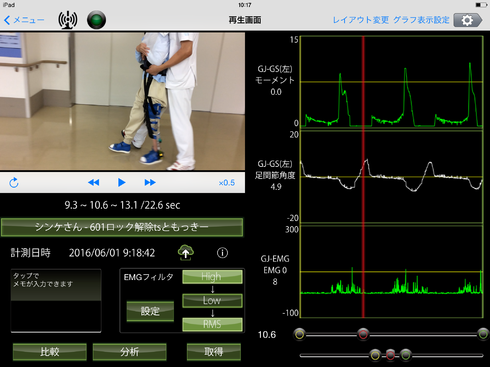This screenshot has width=490, height=367.
Task: Open the gear settings button
Action: (468, 20)
